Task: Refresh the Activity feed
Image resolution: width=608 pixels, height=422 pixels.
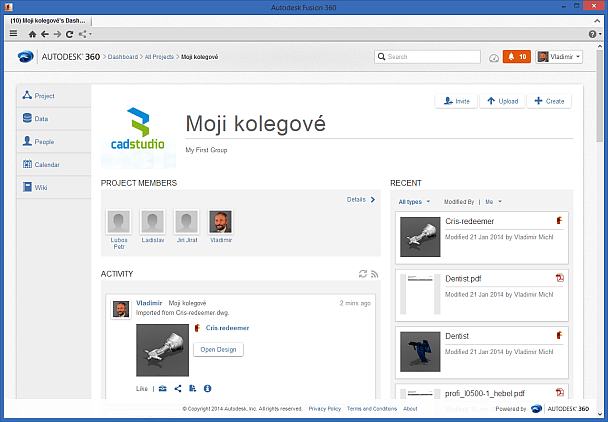Action: 363,274
